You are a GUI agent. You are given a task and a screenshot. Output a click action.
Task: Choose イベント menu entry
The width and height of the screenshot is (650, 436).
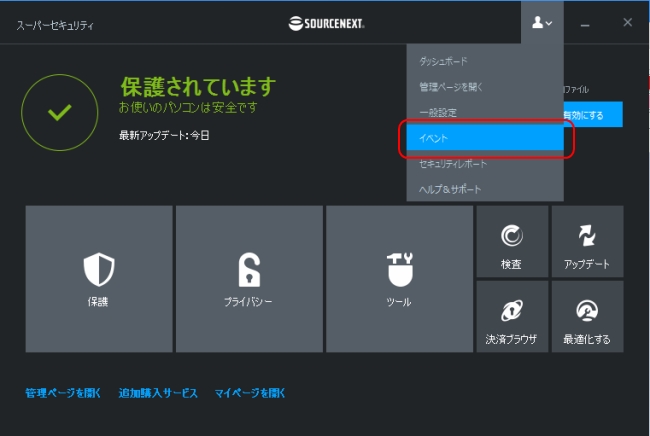click(x=485, y=138)
